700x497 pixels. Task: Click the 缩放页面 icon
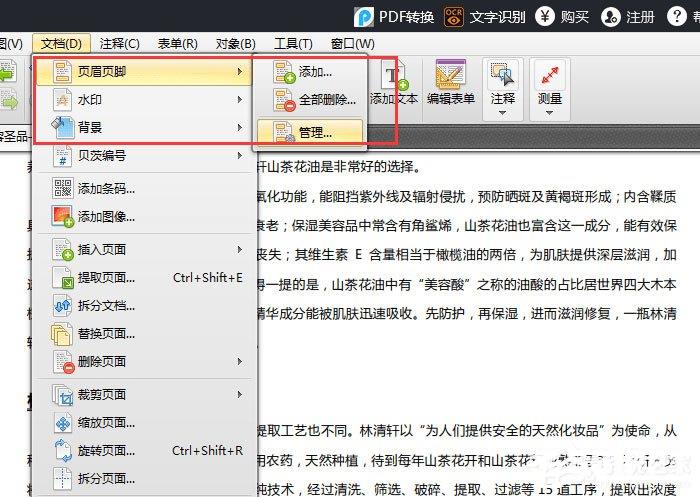coord(62,422)
